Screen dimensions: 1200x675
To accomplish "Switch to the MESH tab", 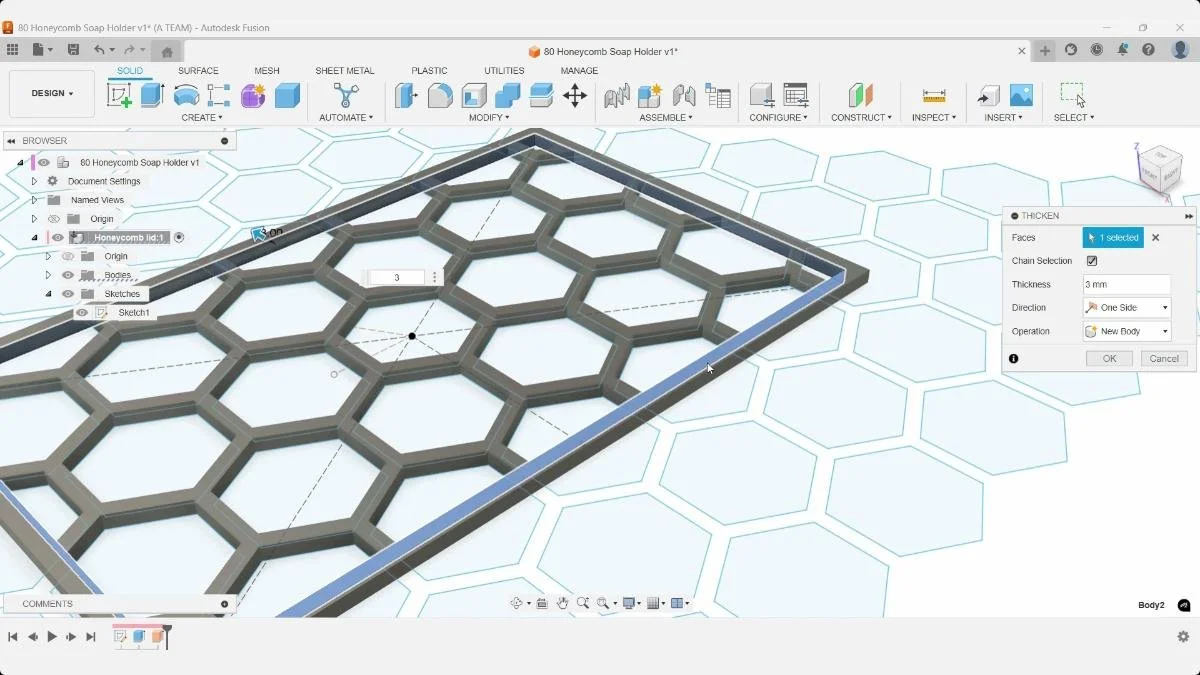I will (x=267, y=71).
